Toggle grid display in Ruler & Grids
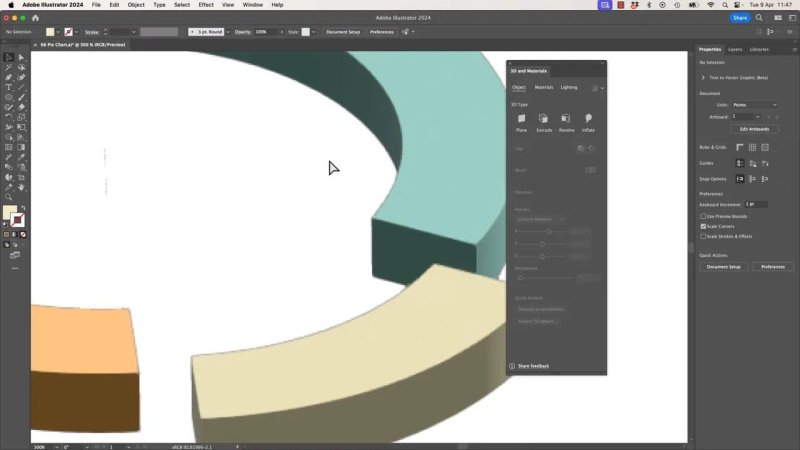This screenshot has height=450, width=800. tap(753, 147)
